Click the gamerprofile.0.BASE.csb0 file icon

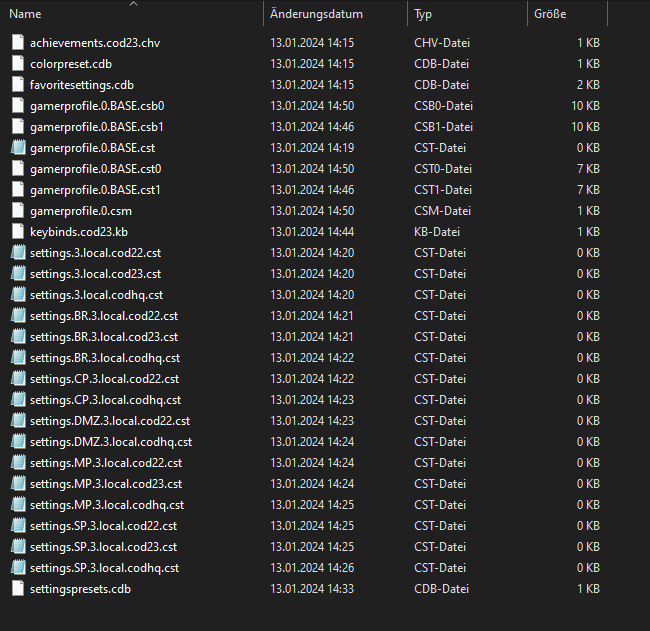pyautogui.click(x=18, y=106)
